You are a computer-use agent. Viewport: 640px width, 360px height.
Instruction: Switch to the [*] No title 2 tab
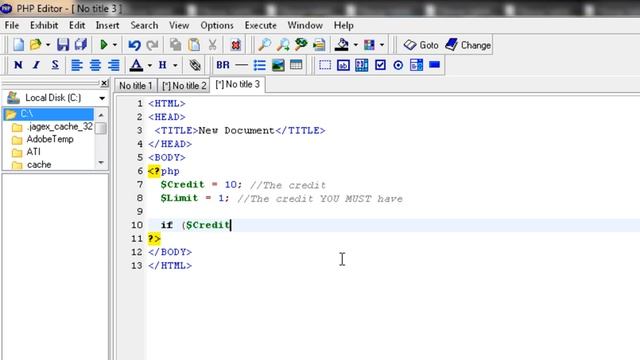pyautogui.click(x=184, y=86)
